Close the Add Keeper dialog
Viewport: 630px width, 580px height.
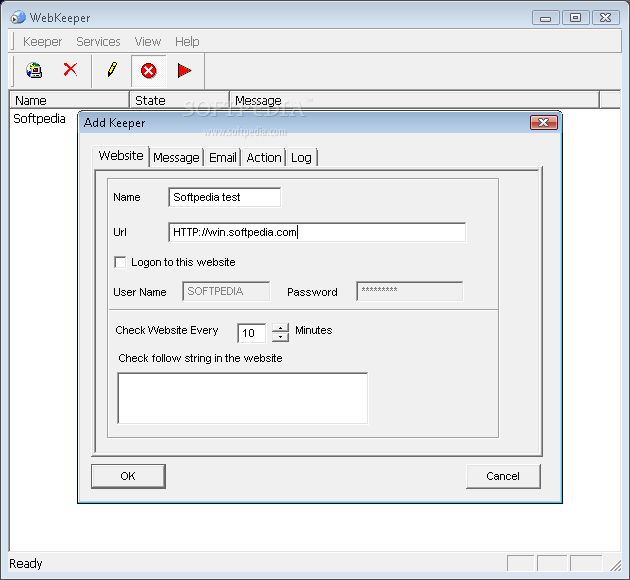[544, 123]
